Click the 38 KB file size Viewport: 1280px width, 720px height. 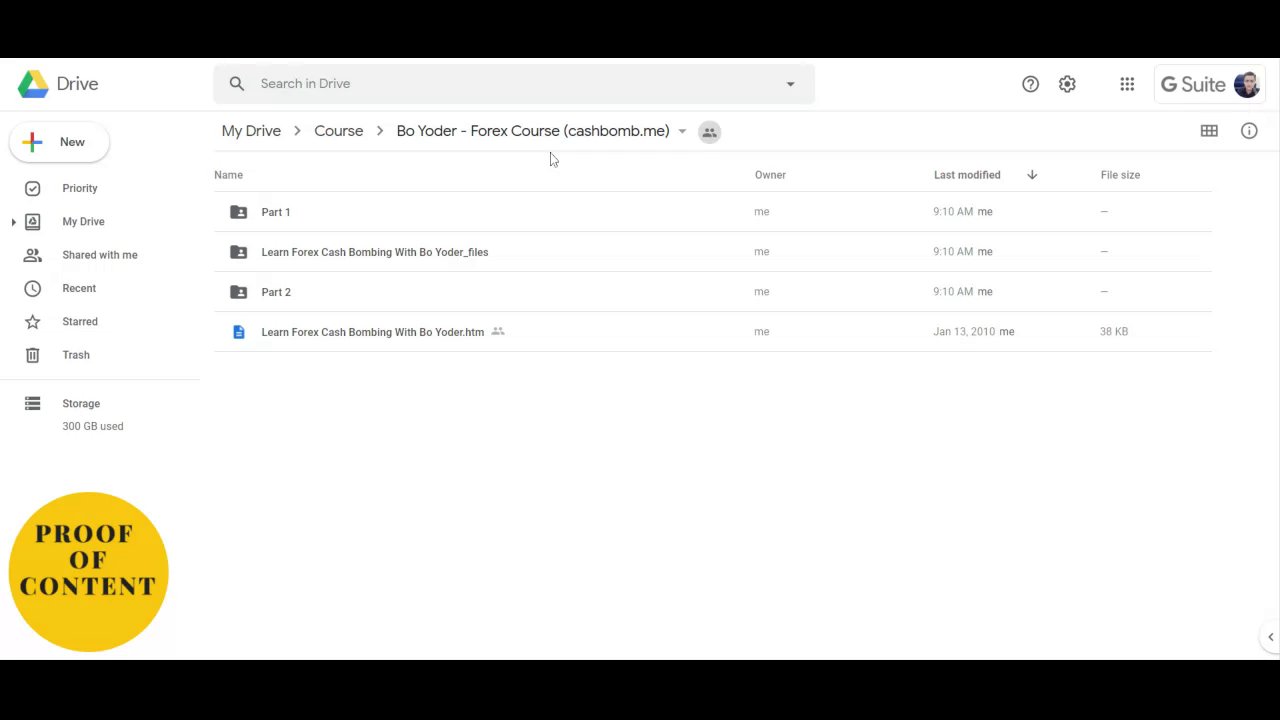[1114, 332]
